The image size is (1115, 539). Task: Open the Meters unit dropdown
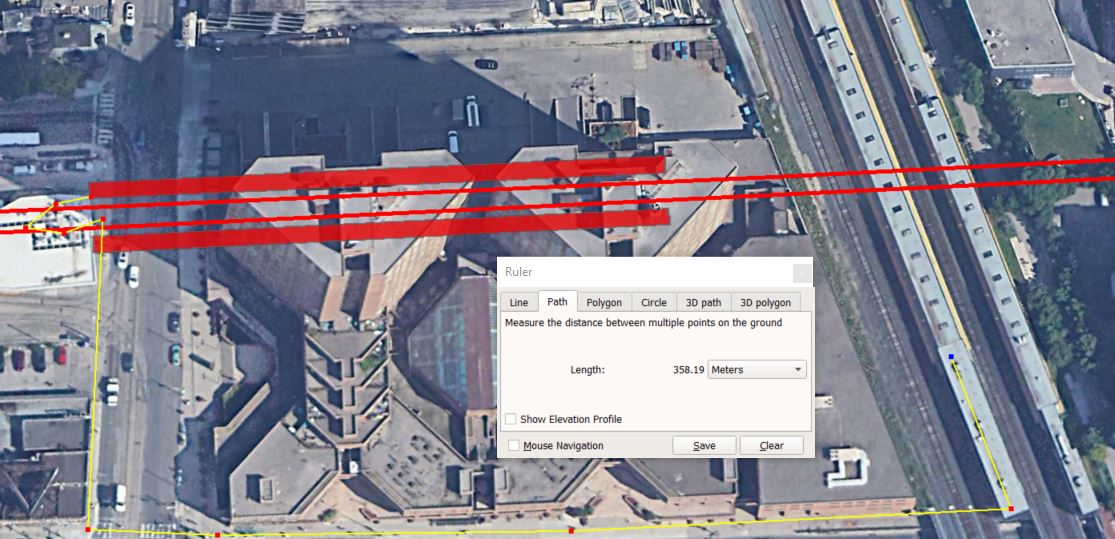757,370
